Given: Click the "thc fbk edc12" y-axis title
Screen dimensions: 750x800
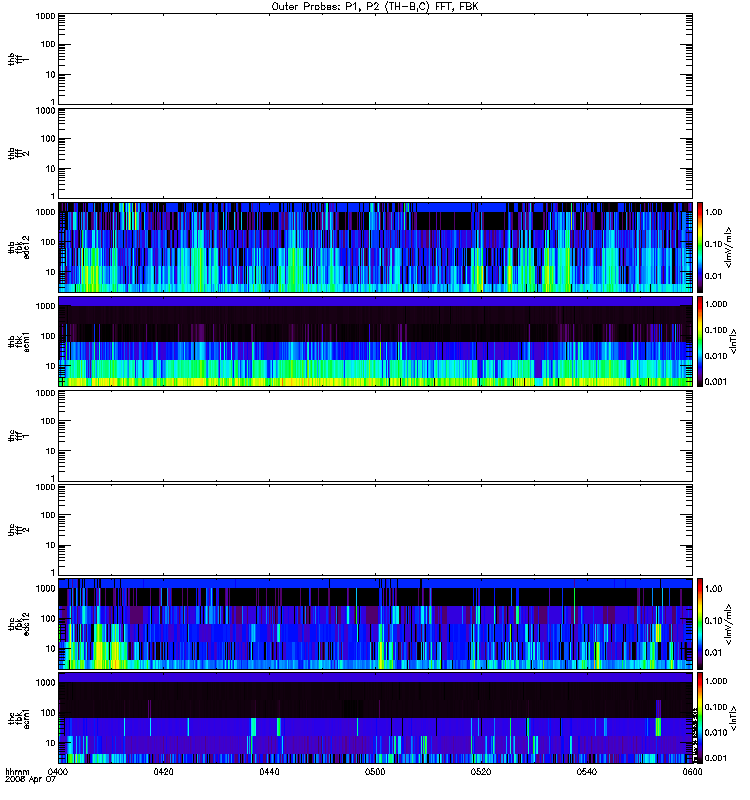Looking at the screenshot, I should (x=19, y=624).
